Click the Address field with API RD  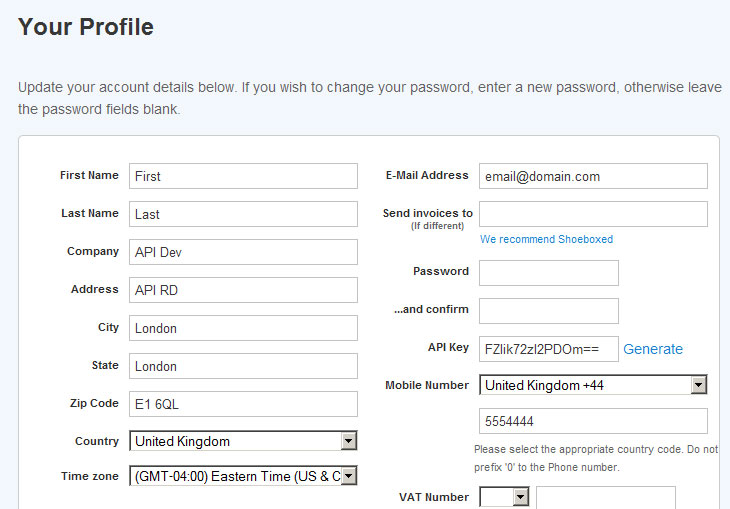[243, 290]
